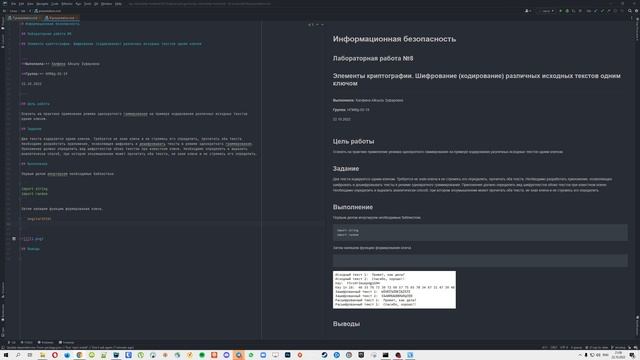
Task: Click the 'import string' line in editor
Action: click(35, 189)
